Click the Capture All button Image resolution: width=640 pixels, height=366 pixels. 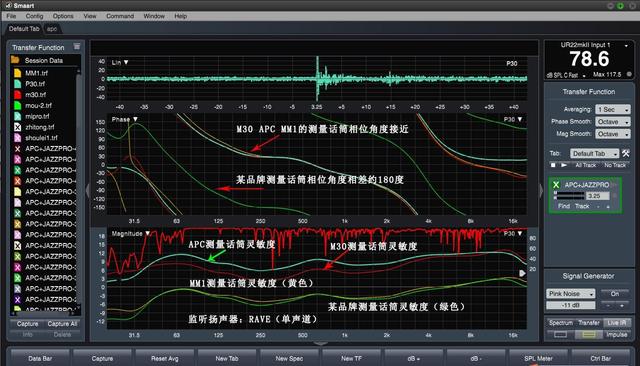(62, 324)
